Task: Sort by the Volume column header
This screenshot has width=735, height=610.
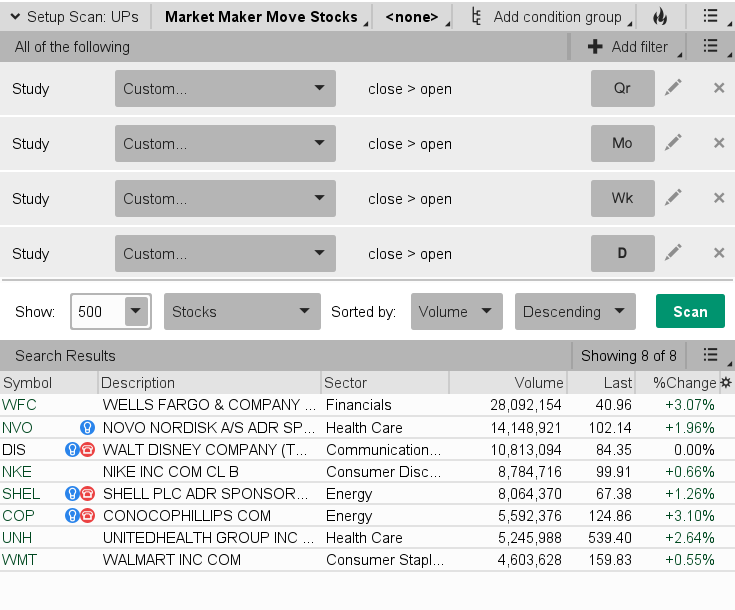Action: (x=509, y=383)
